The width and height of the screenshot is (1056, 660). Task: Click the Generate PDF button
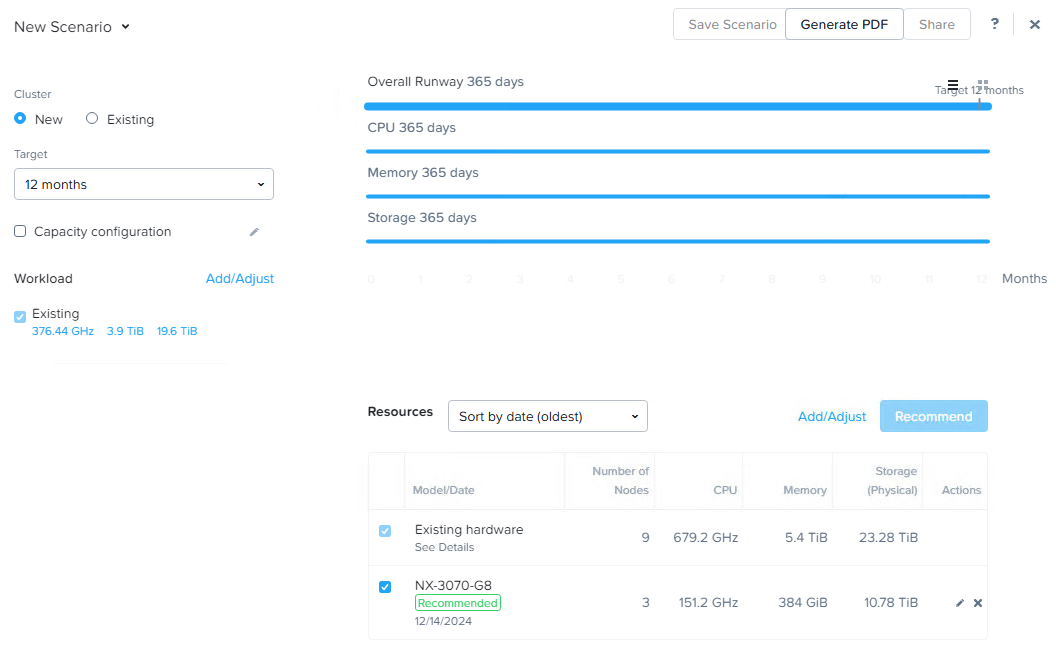(844, 24)
